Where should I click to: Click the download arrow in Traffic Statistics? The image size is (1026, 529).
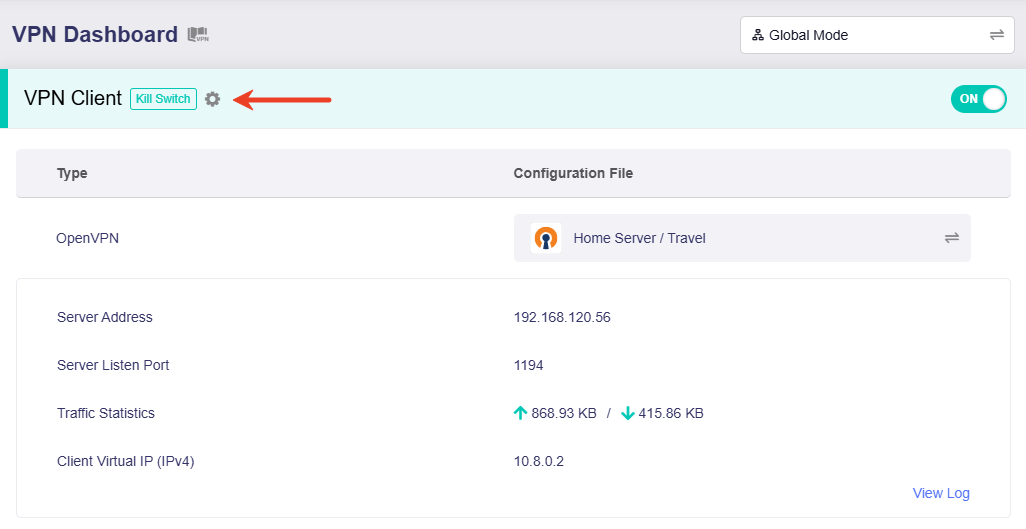[x=627, y=413]
